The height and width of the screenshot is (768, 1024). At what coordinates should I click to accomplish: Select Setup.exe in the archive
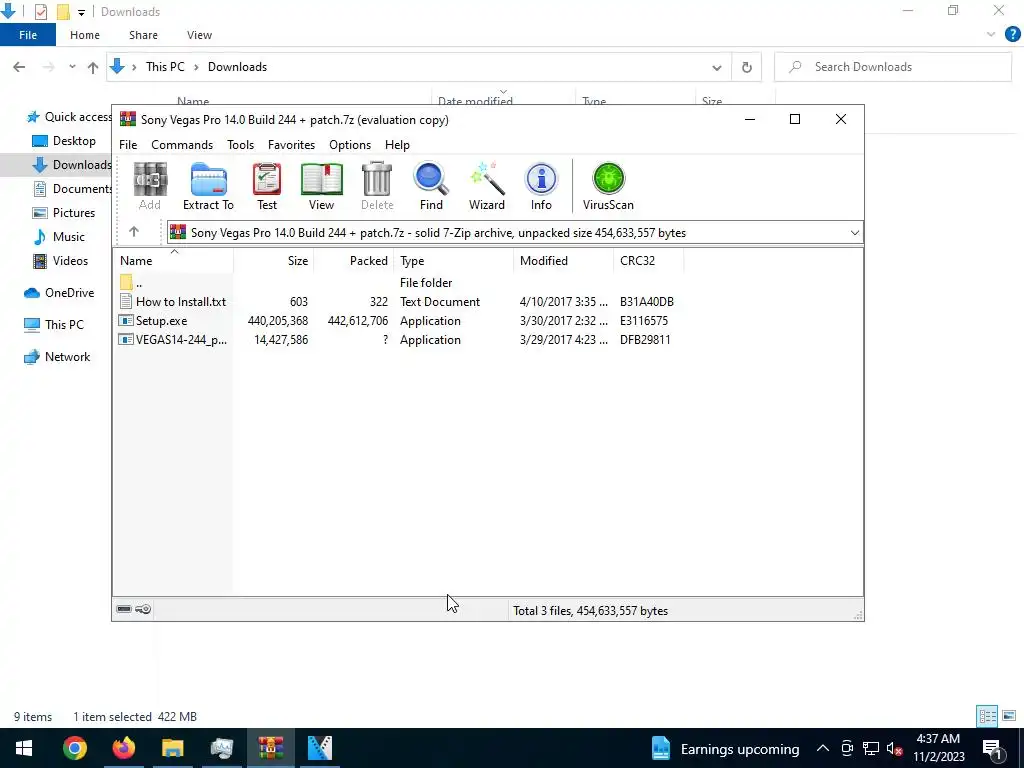(153, 321)
